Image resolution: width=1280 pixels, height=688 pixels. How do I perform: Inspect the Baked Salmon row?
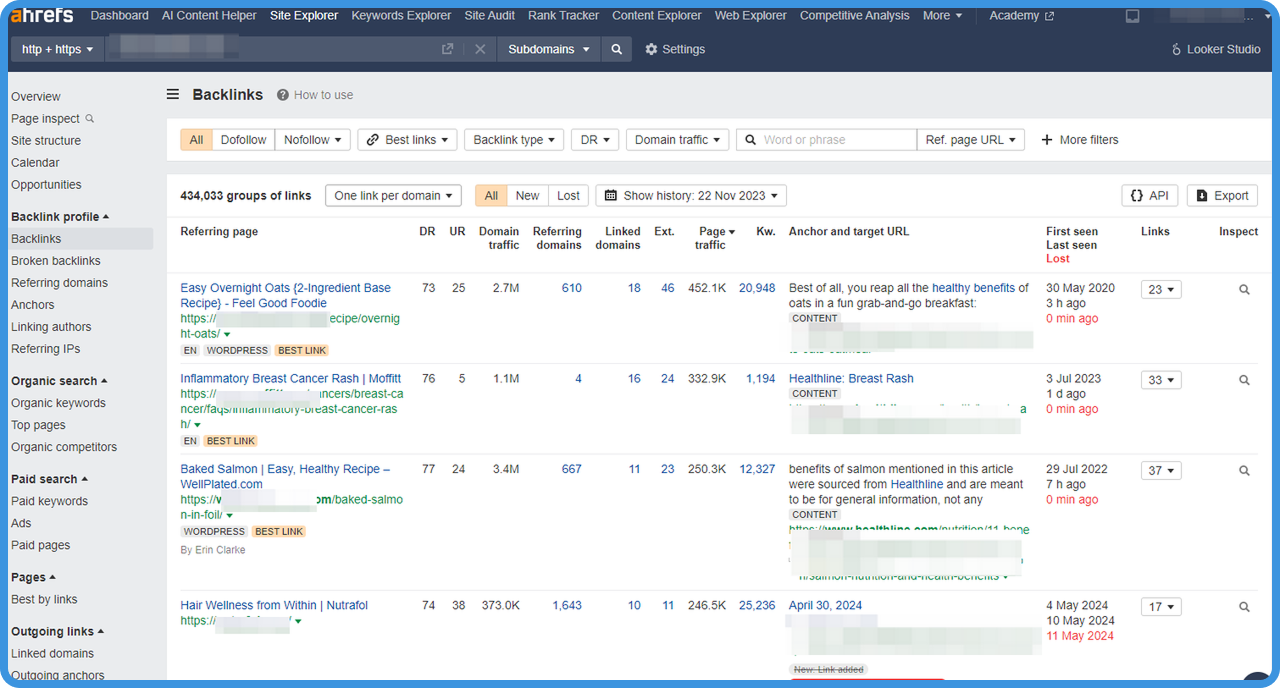(1244, 470)
